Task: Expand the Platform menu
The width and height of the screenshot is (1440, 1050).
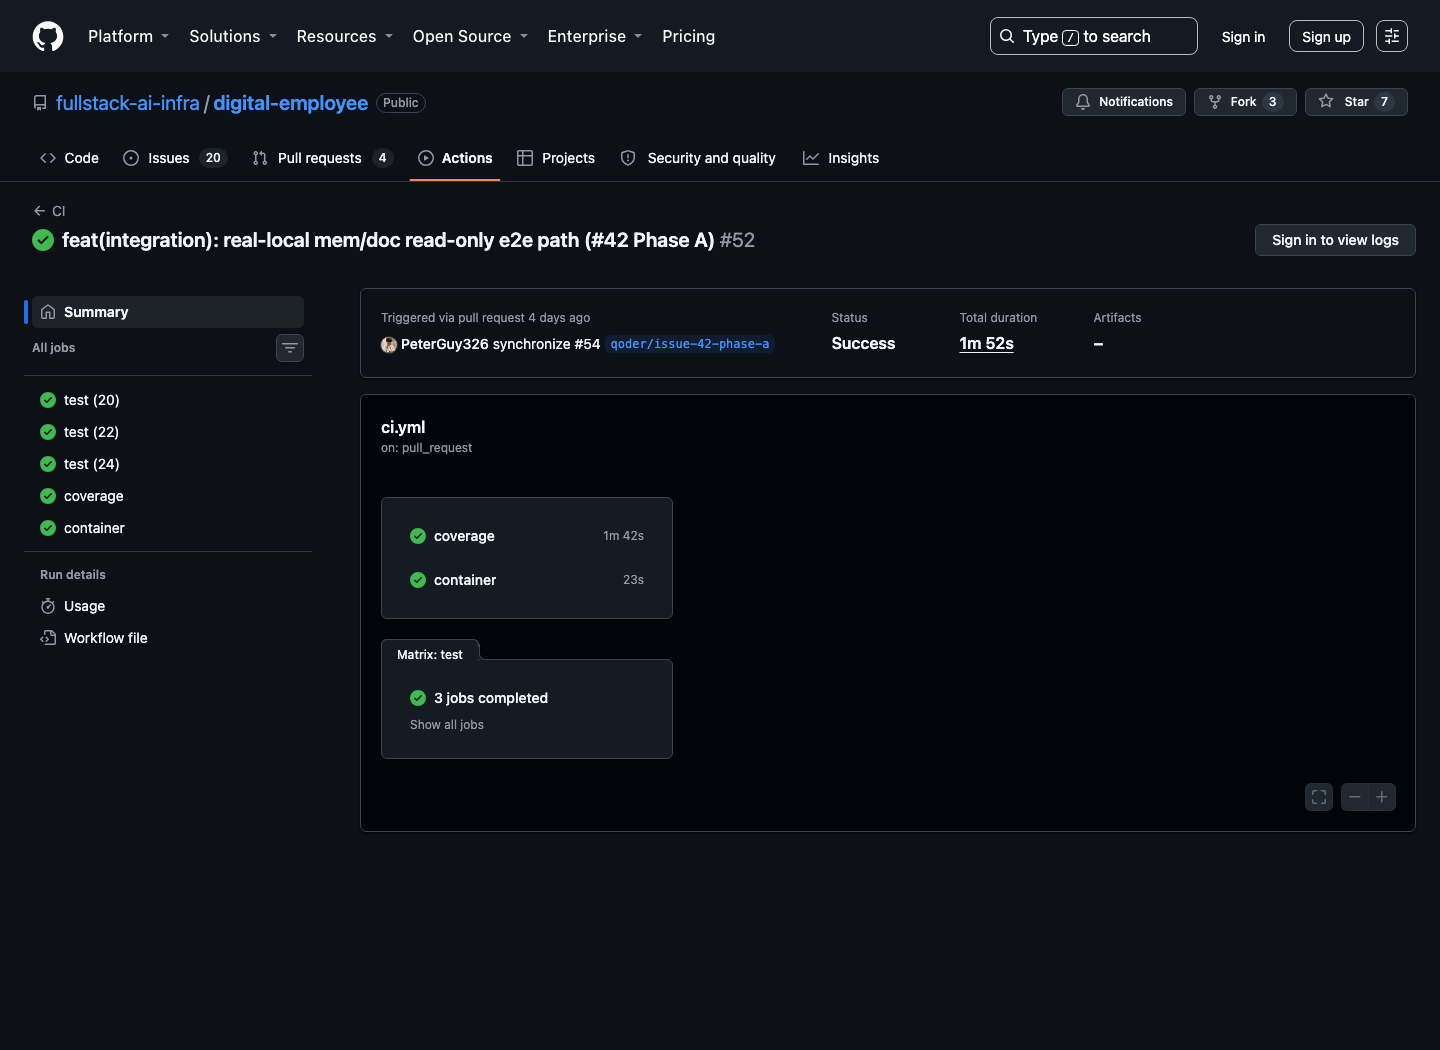Action: pos(129,36)
